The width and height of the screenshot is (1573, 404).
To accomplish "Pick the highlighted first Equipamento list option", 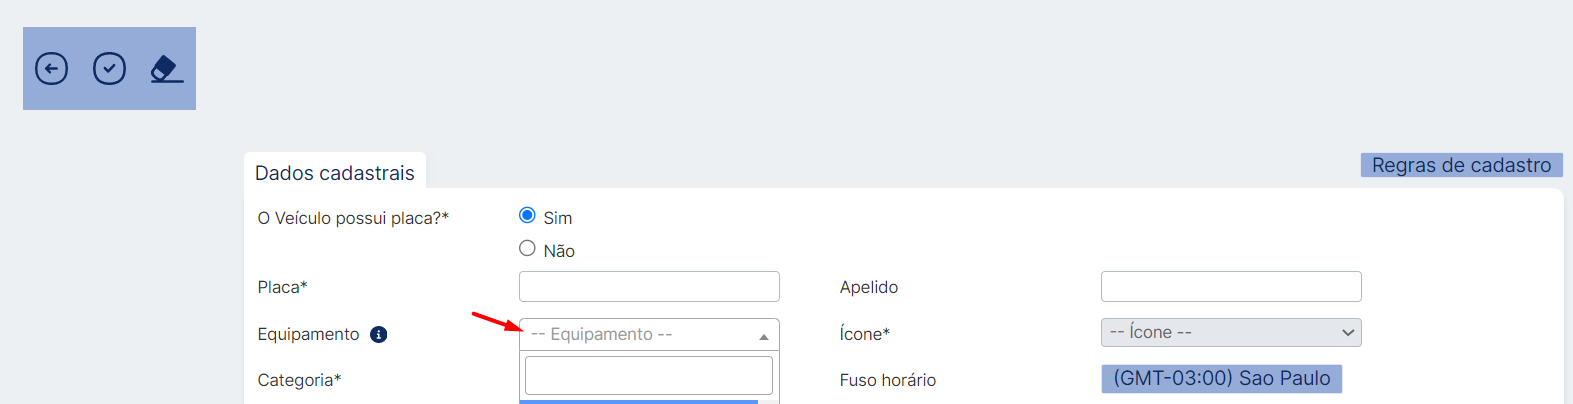I will (x=638, y=401).
